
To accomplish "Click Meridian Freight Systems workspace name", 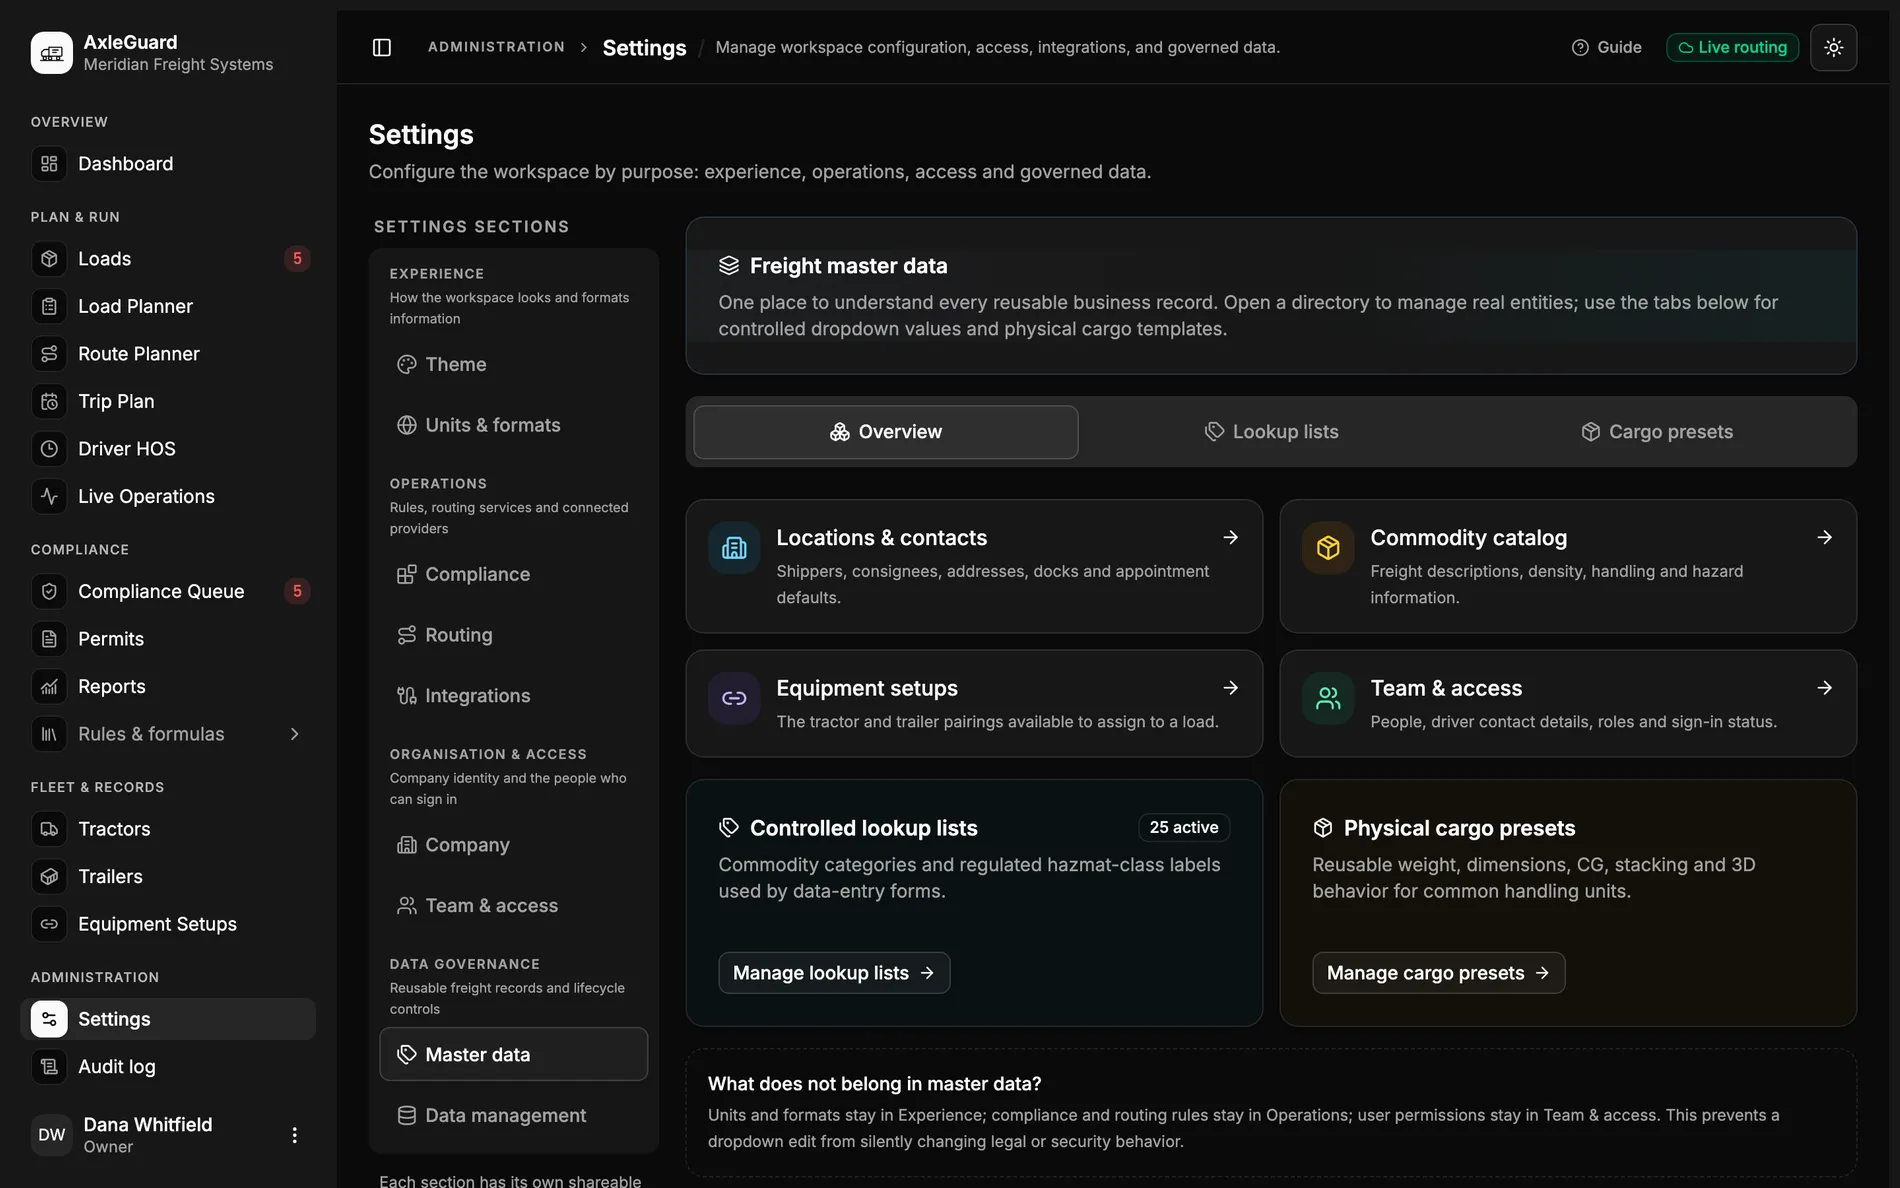I will 178,64.
